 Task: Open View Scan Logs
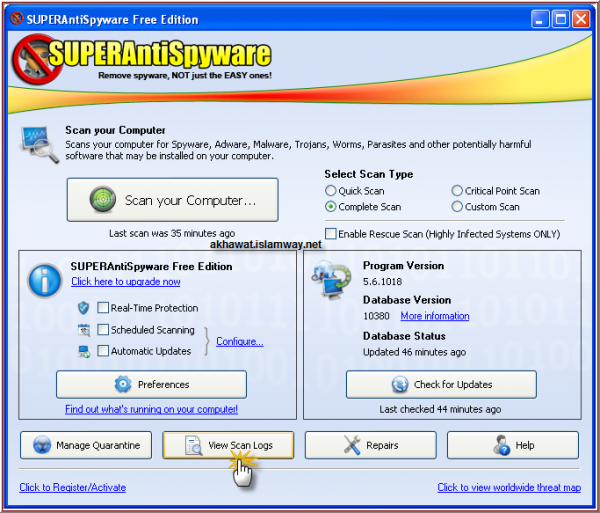point(228,445)
